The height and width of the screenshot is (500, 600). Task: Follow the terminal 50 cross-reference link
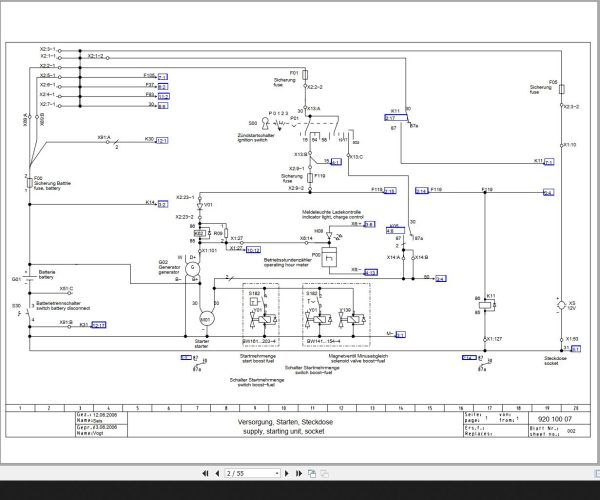(440, 279)
